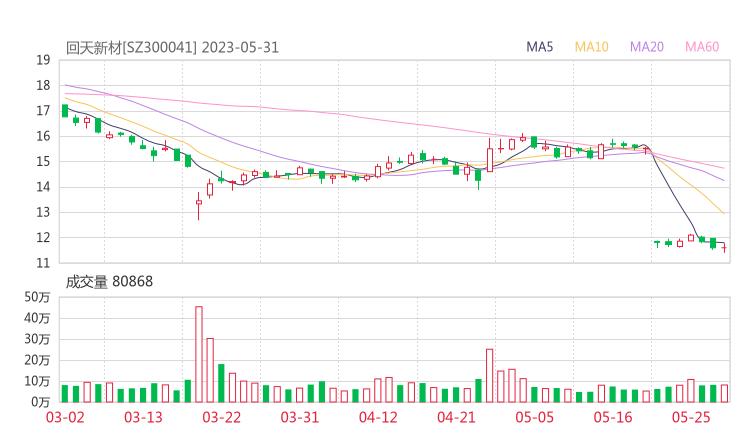Click the 03-22 date axis label
The width and height of the screenshot is (740, 440).
pyautogui.click(x=221, y=418)
